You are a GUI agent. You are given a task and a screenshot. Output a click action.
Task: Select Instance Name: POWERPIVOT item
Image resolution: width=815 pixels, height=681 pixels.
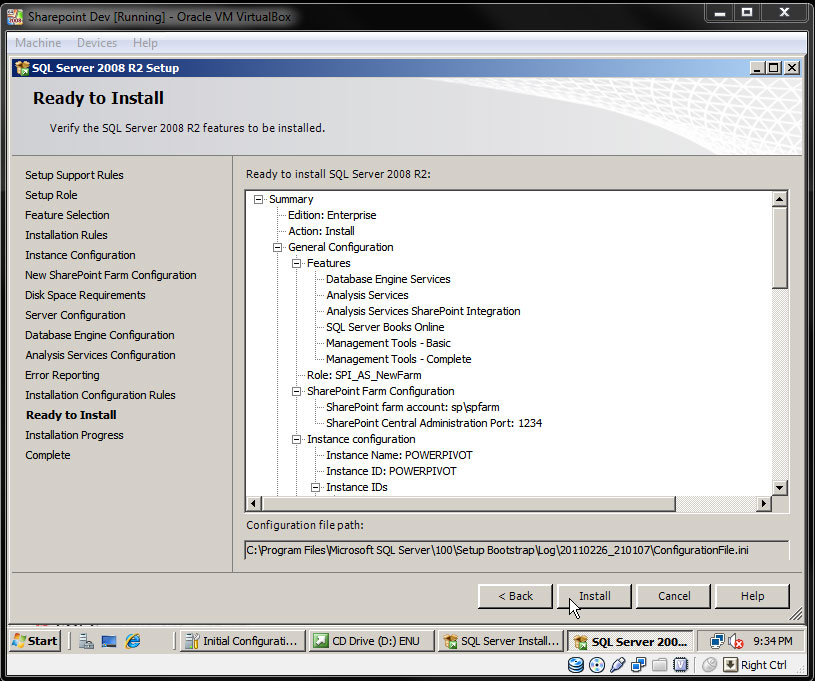[x=399, y=455]
